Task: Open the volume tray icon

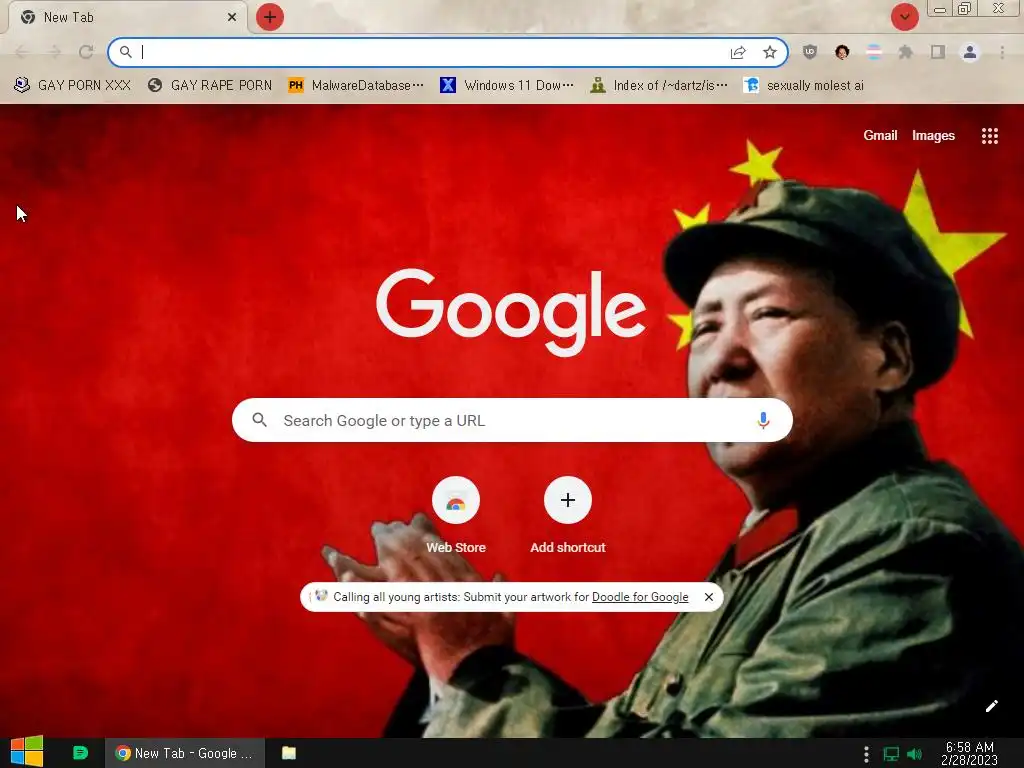Action: tap(914, 754)
